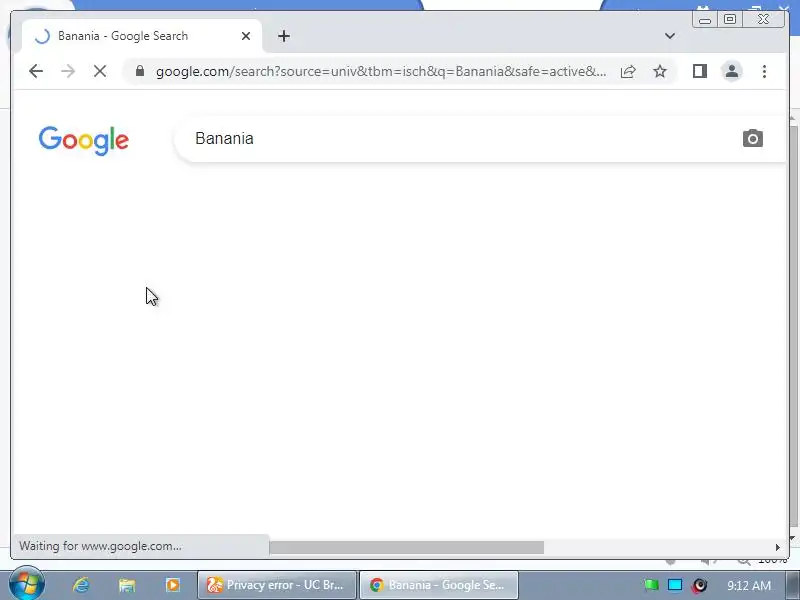Switch to Privacy error UC Browser window

[x=277, y=585]
